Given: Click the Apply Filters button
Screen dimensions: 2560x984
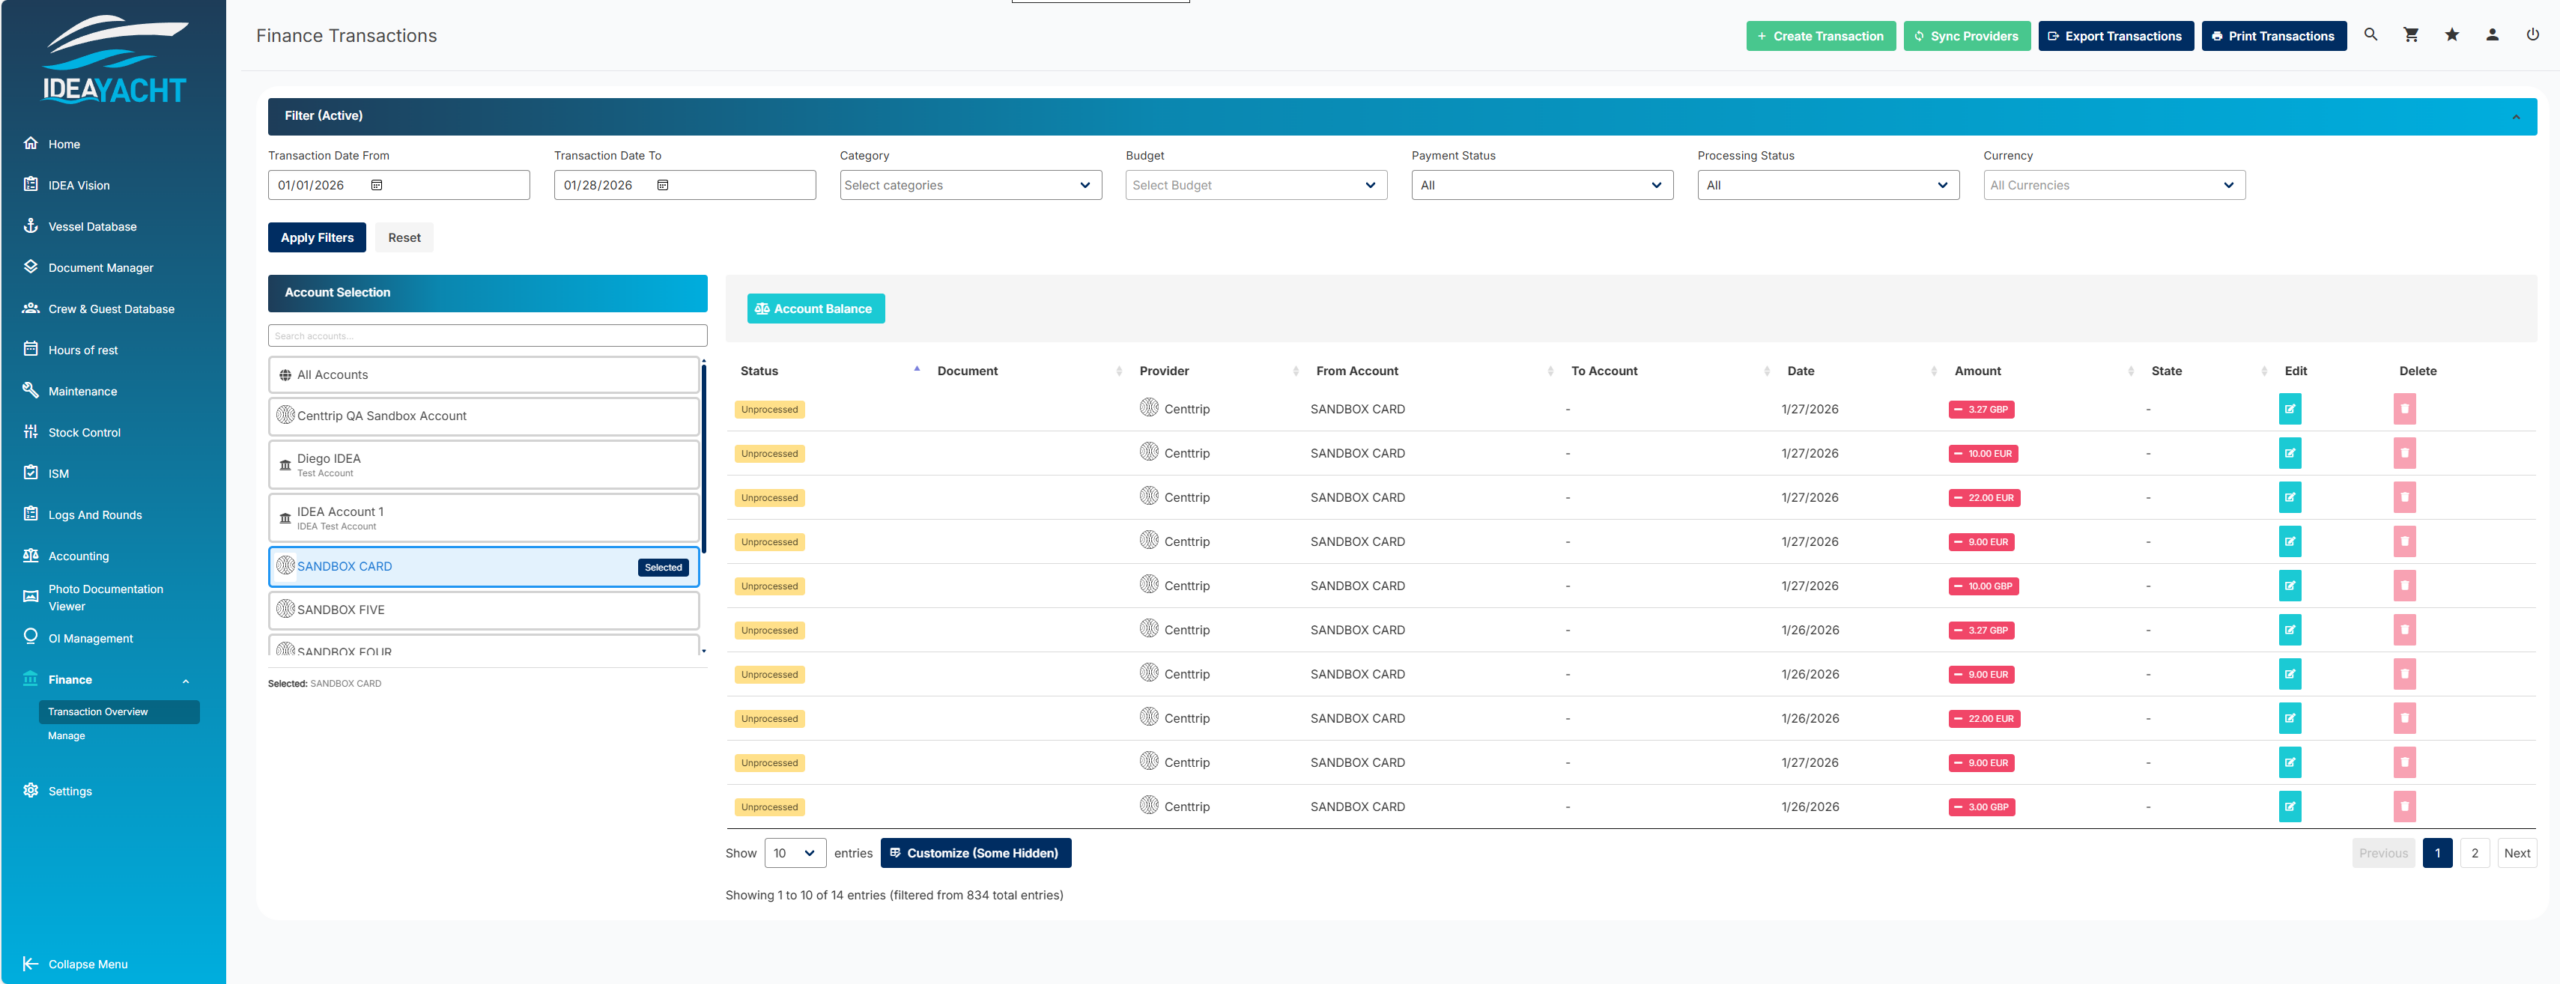Looking at the screenshot, I should coord(317,238).
